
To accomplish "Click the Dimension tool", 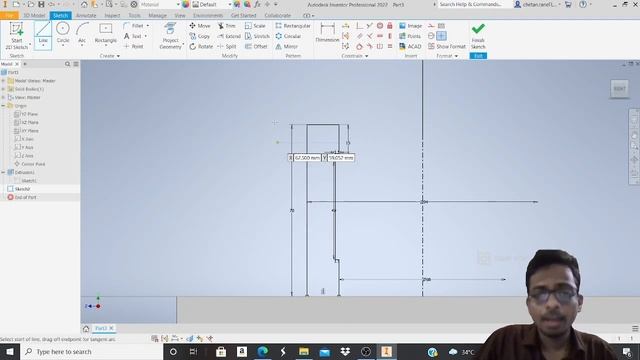I will coord(327,33).
